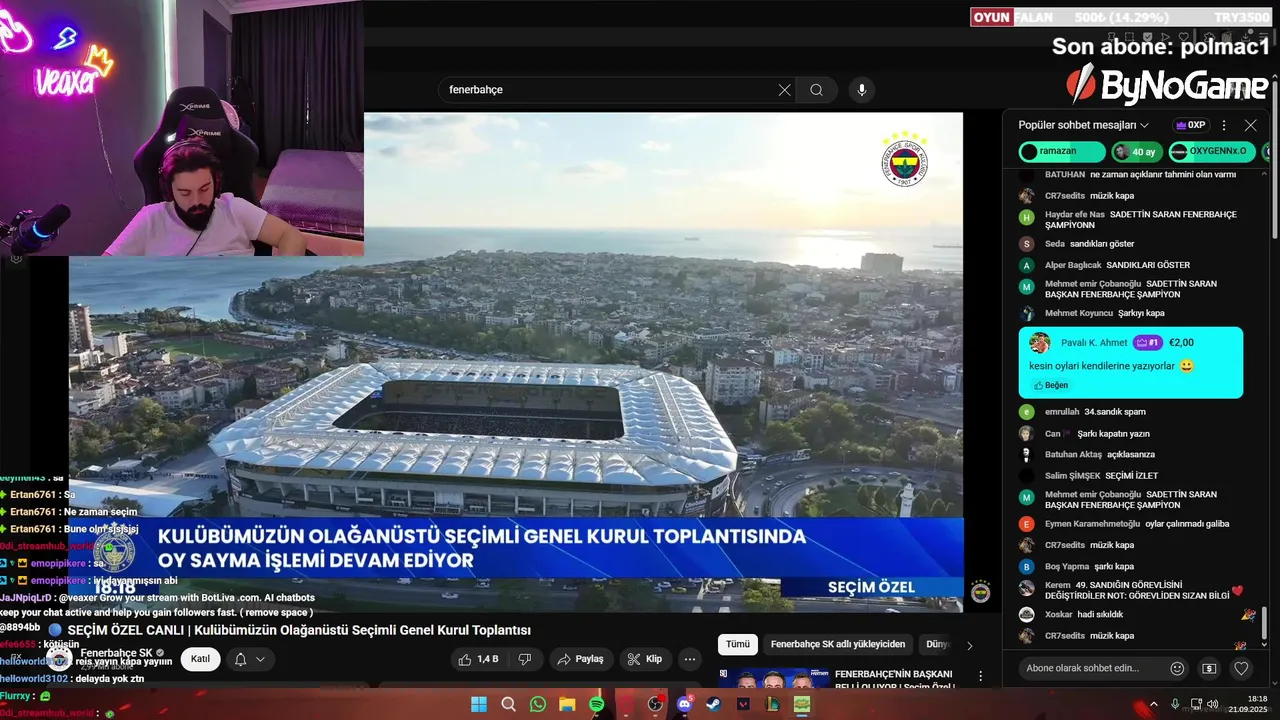Screen dimensions: 1280x720
Task: Open Windows taskbar search
Action: [x=508, y=704]
